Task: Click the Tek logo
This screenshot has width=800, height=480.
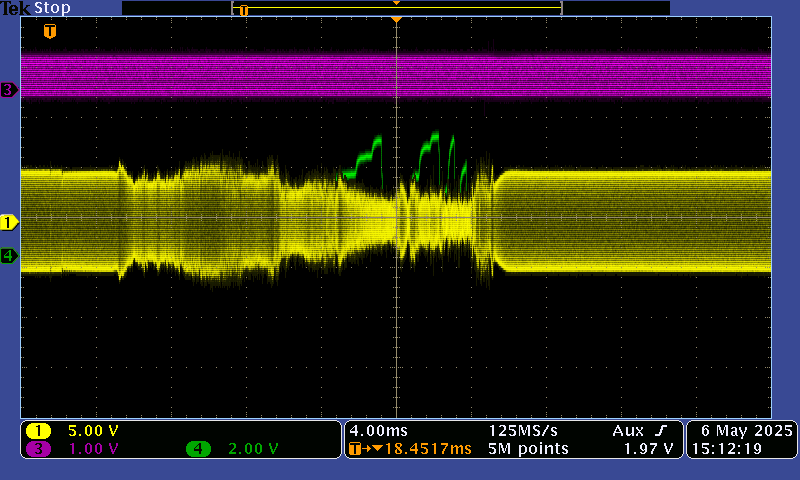Action: click(x=16, y=8)
